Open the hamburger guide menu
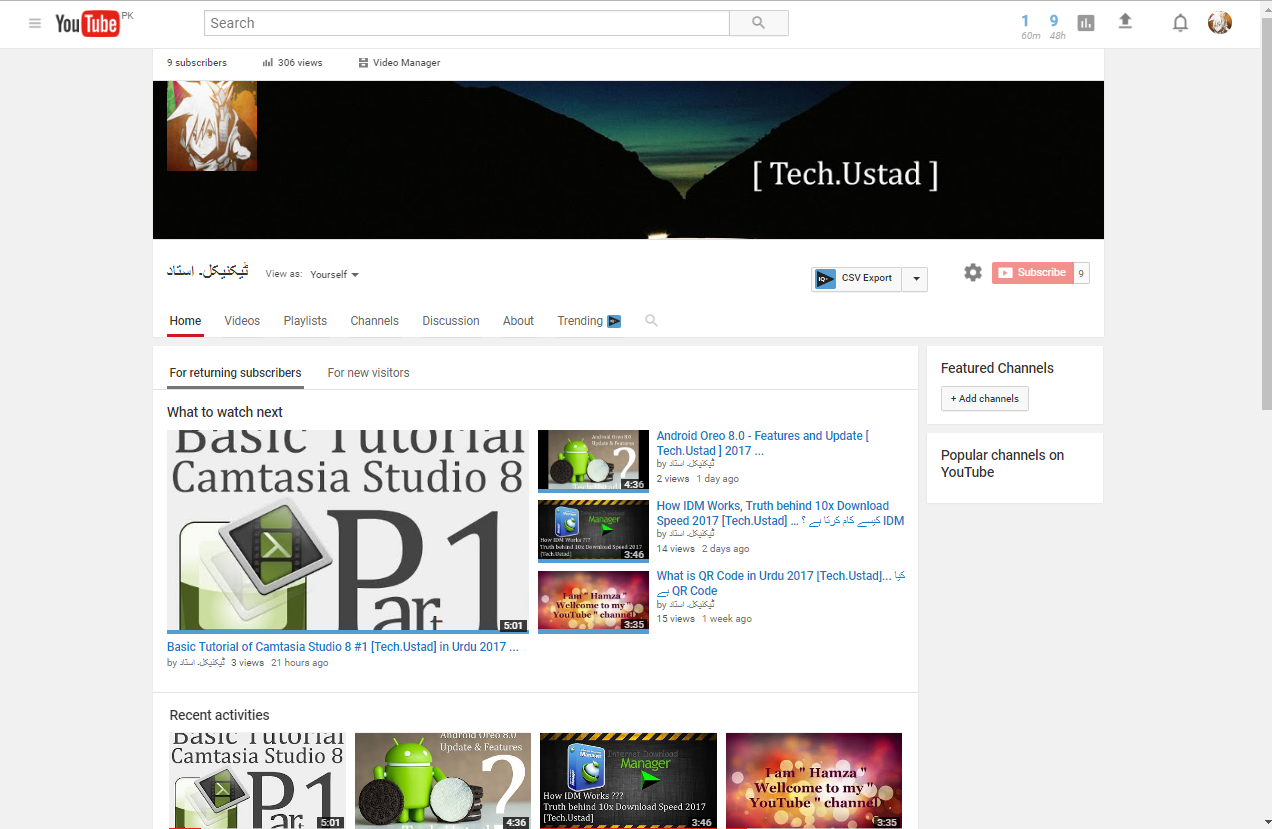 click(35, 23)
